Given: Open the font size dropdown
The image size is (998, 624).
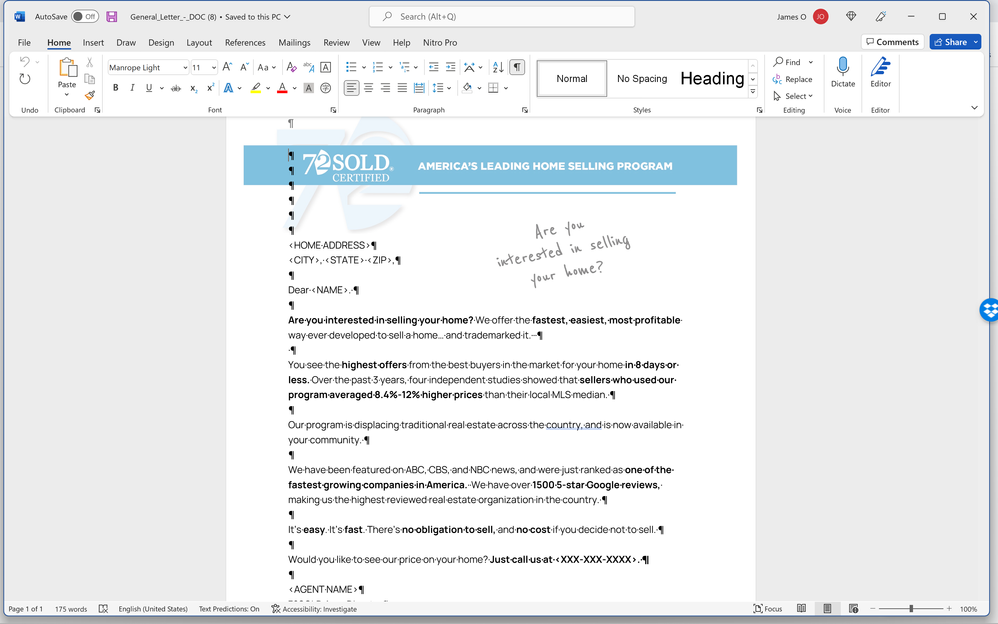Looking at the screenshot, I should [x=215, y=67].
